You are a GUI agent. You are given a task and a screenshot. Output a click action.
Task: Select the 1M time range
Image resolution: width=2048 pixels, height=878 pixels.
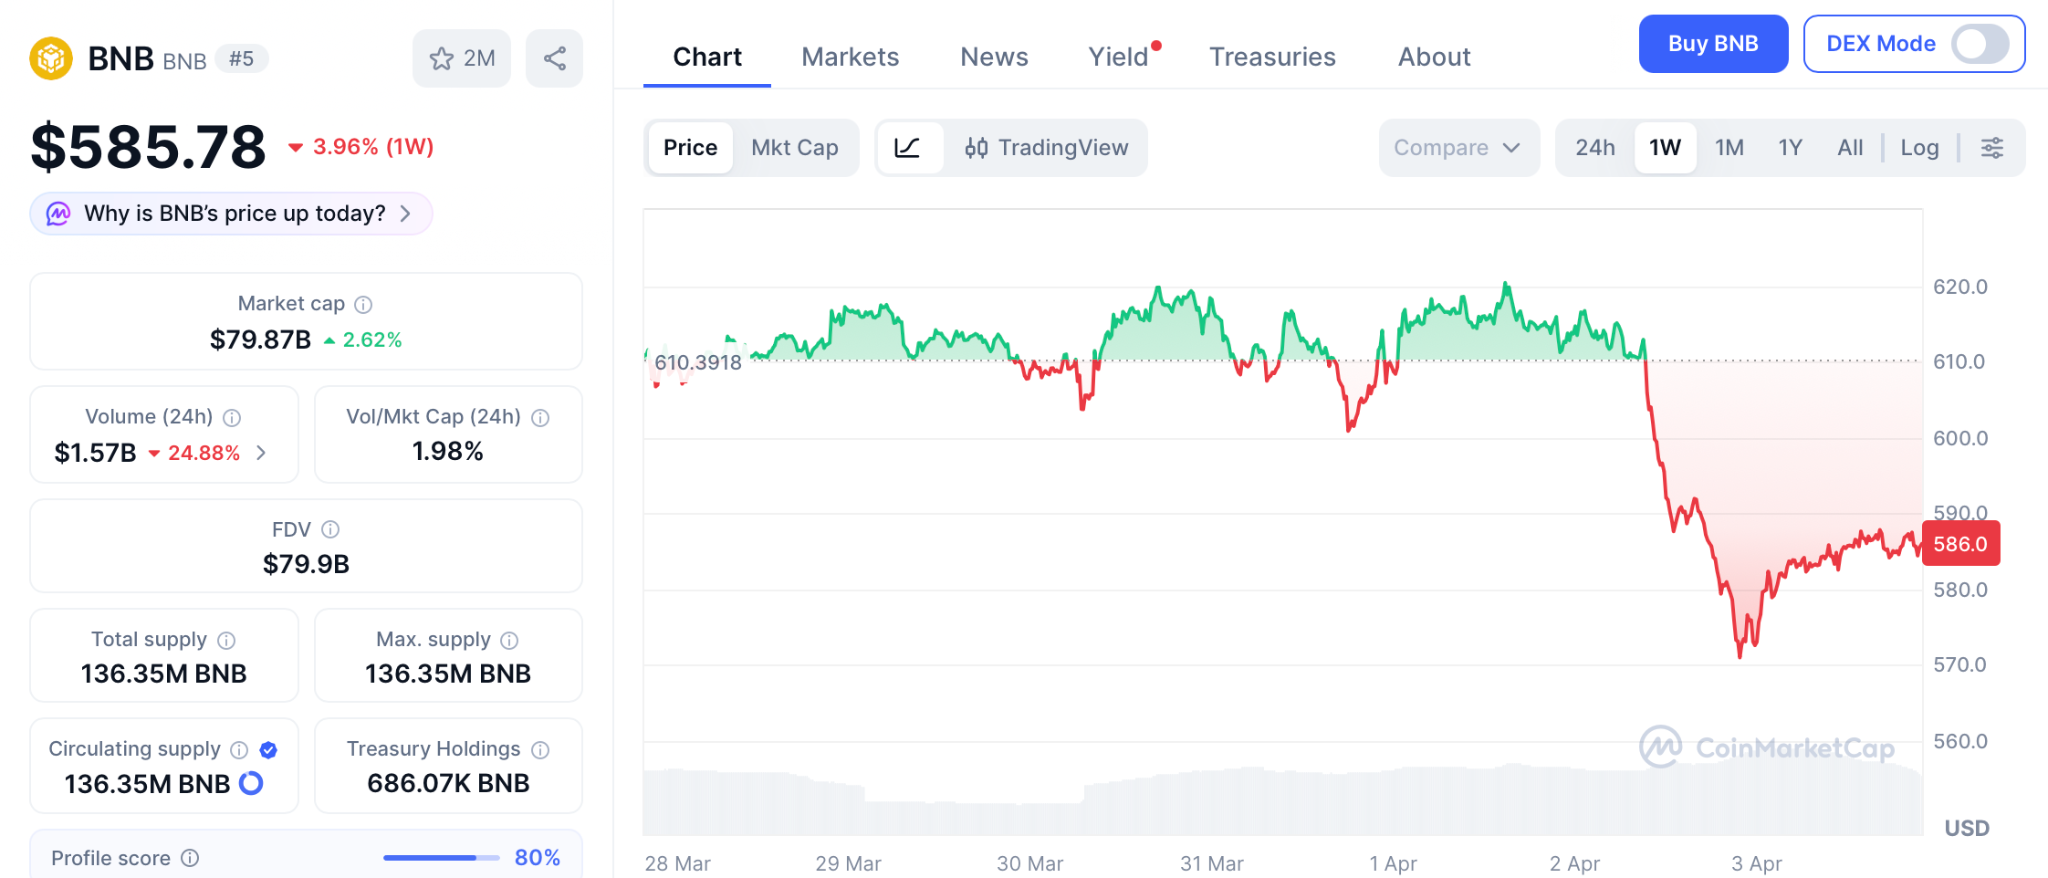[1729, 148]
